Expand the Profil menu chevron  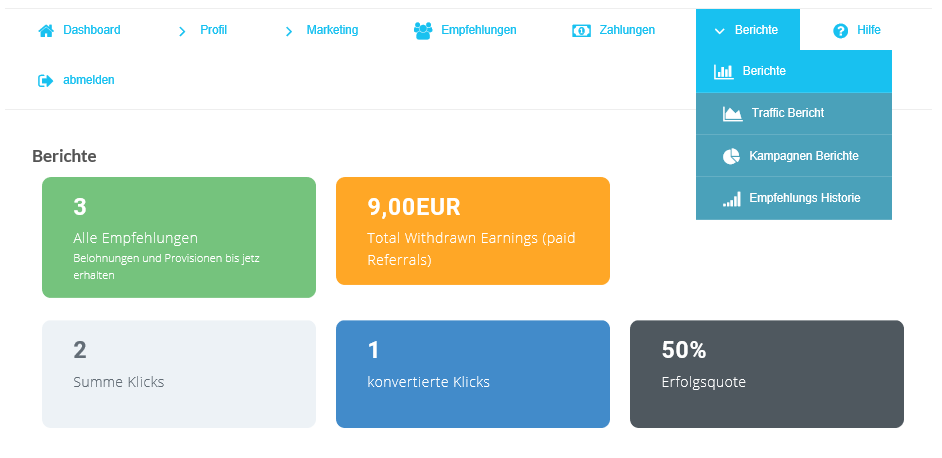click(182, 31)
